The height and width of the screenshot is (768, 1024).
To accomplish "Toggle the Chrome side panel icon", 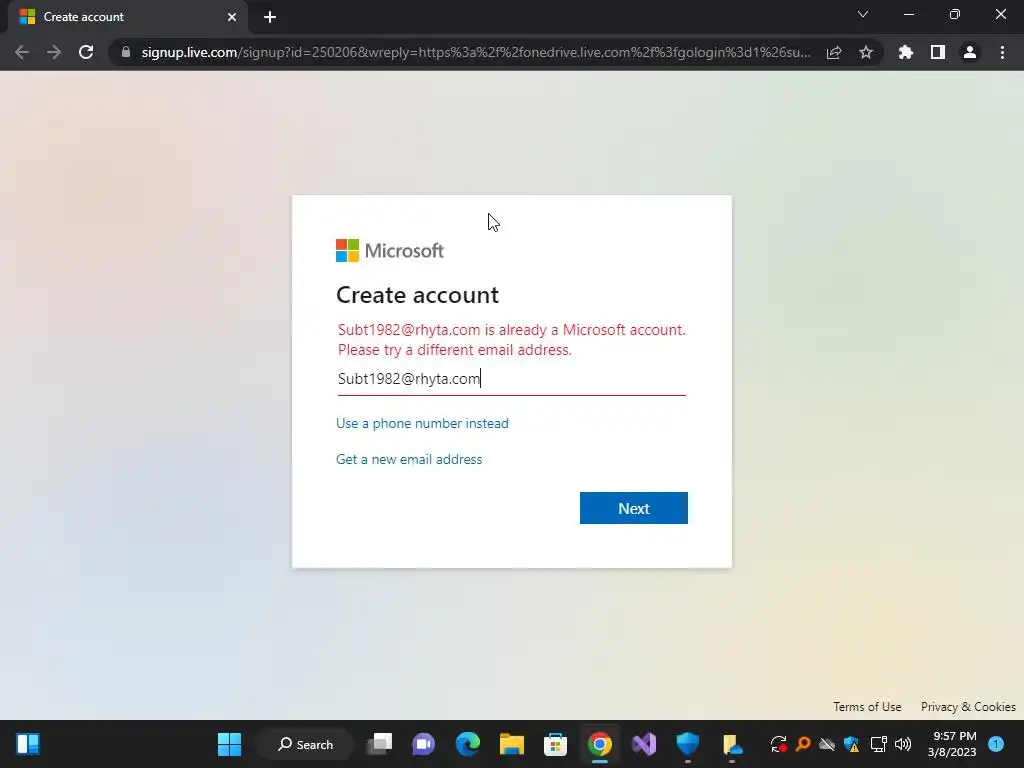I will point(938,52).
